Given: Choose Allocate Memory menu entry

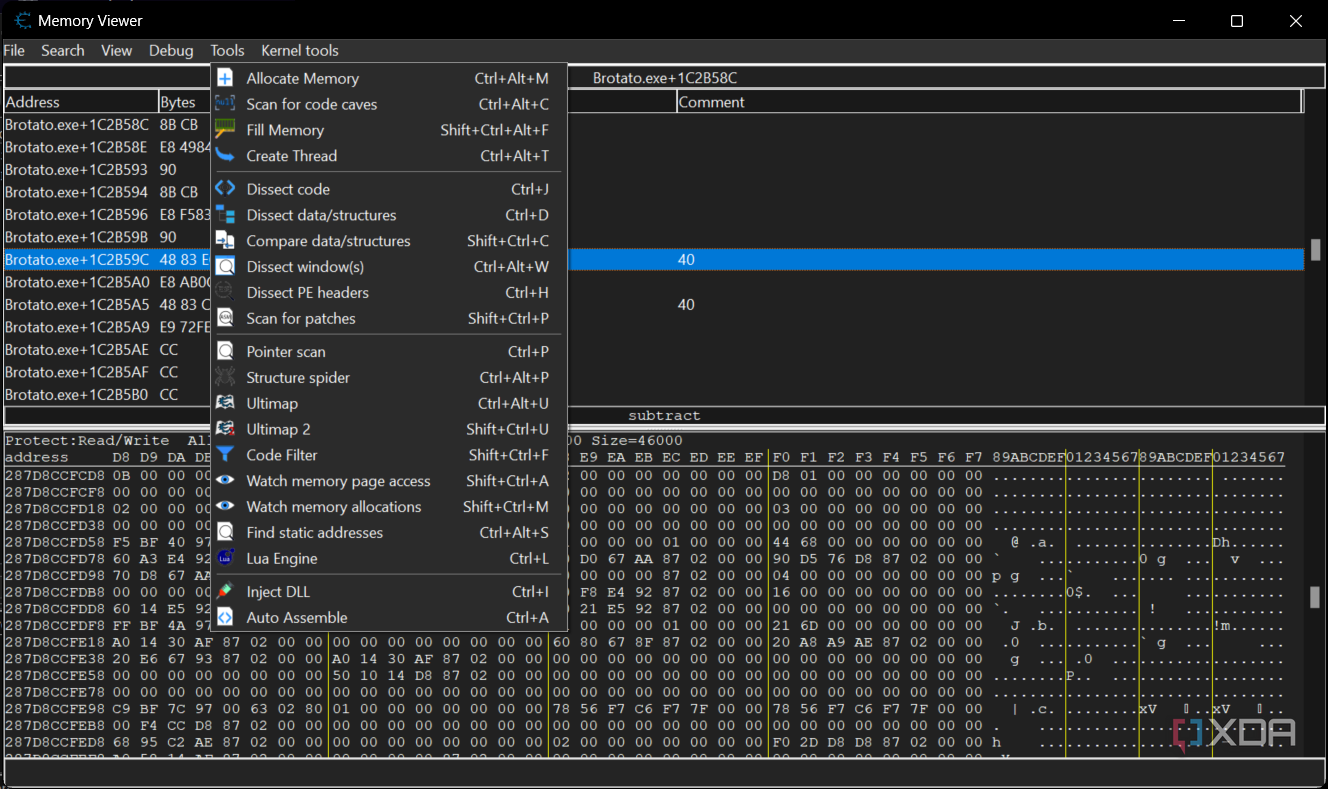Looking at the screenshot, I should pos(389,78).
